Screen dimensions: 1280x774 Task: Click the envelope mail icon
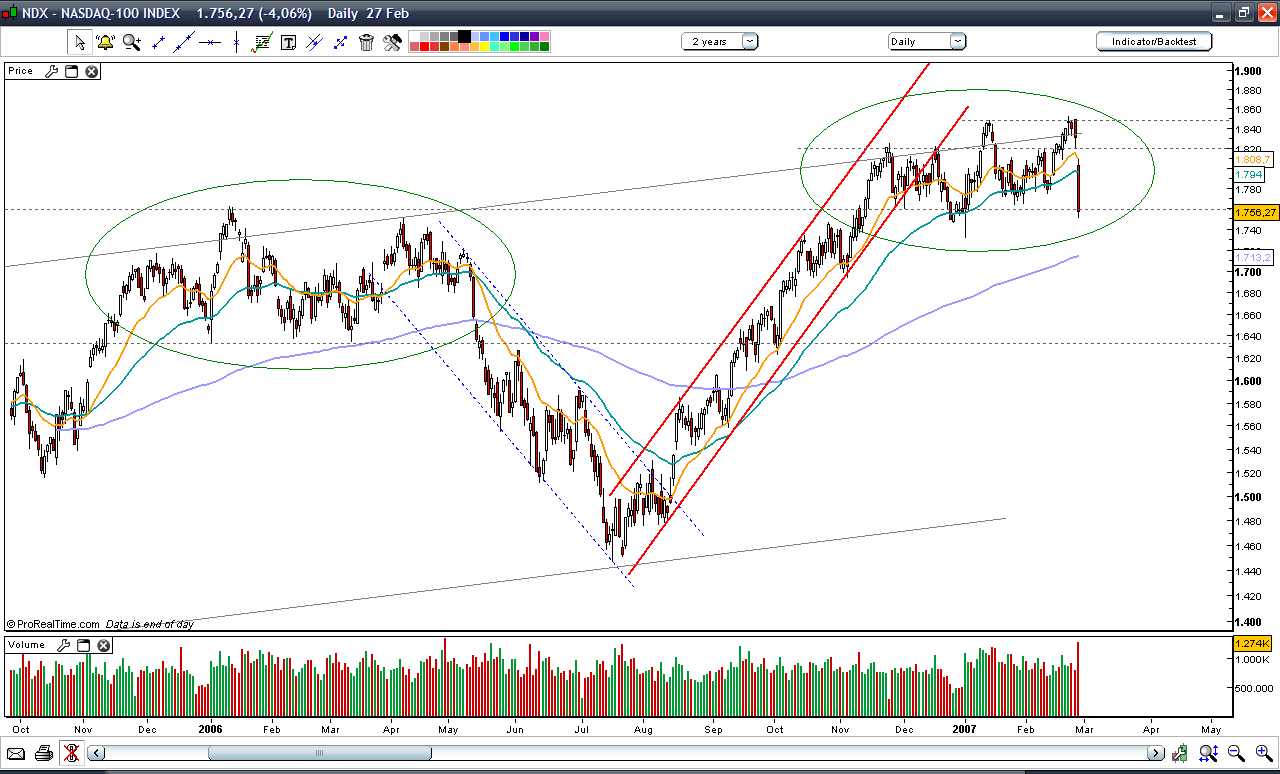tap(17, 753)
